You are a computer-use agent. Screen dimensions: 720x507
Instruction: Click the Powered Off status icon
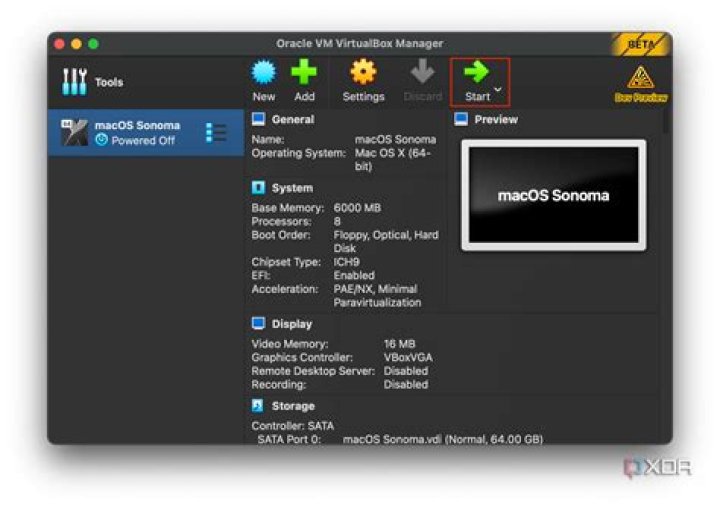[x=101, y=140]
